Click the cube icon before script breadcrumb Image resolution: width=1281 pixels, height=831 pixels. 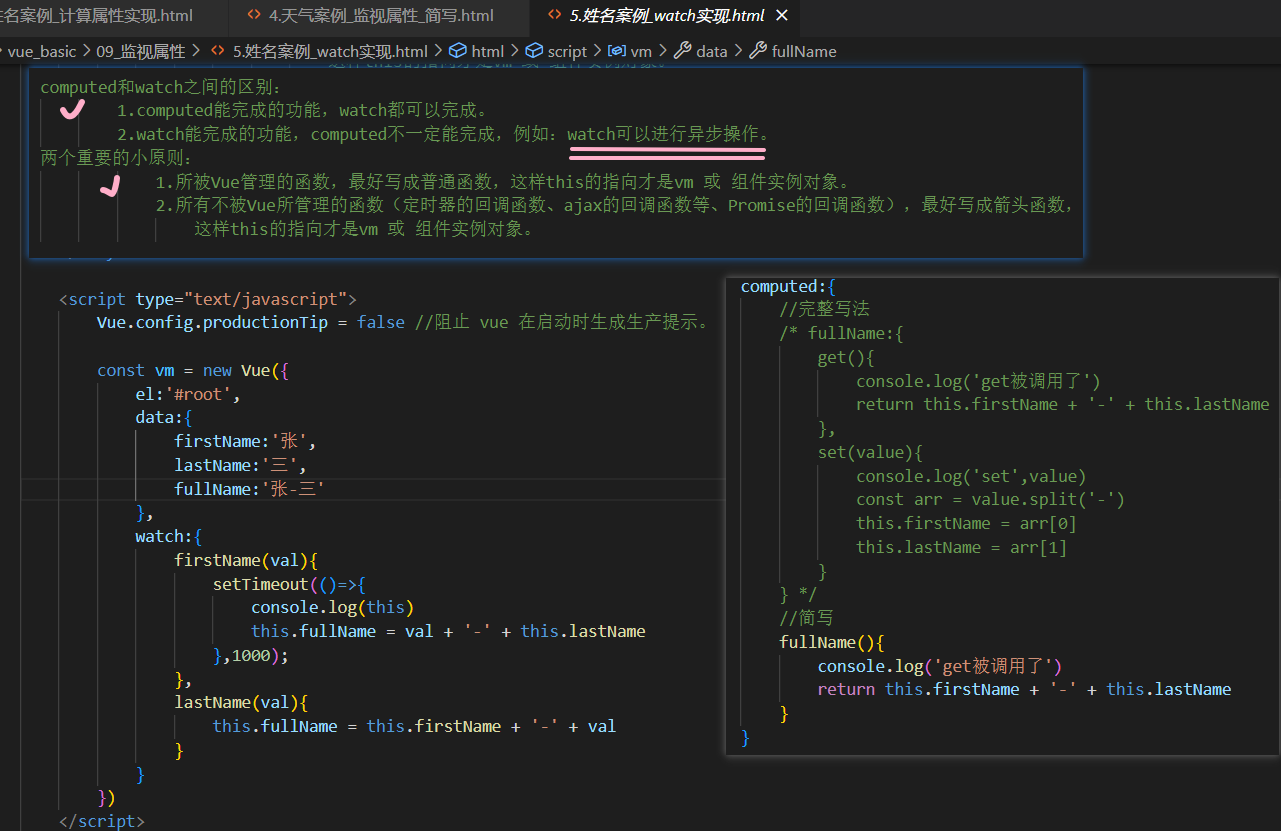point(534,51)
